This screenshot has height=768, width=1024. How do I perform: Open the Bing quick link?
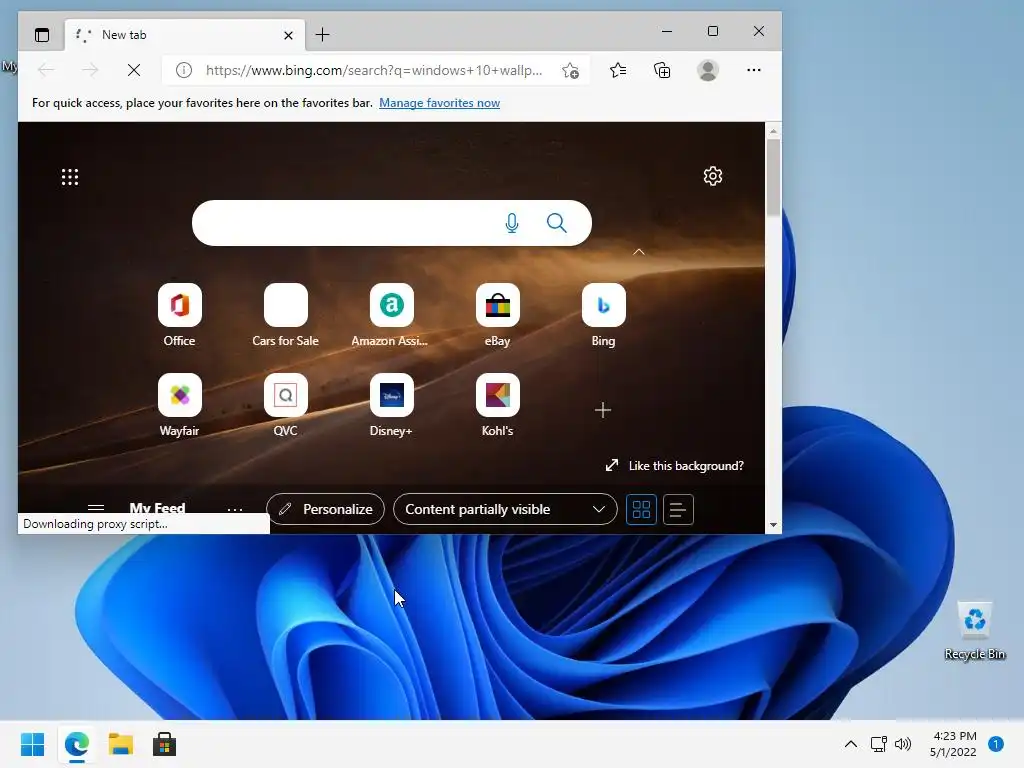(603, 315)
